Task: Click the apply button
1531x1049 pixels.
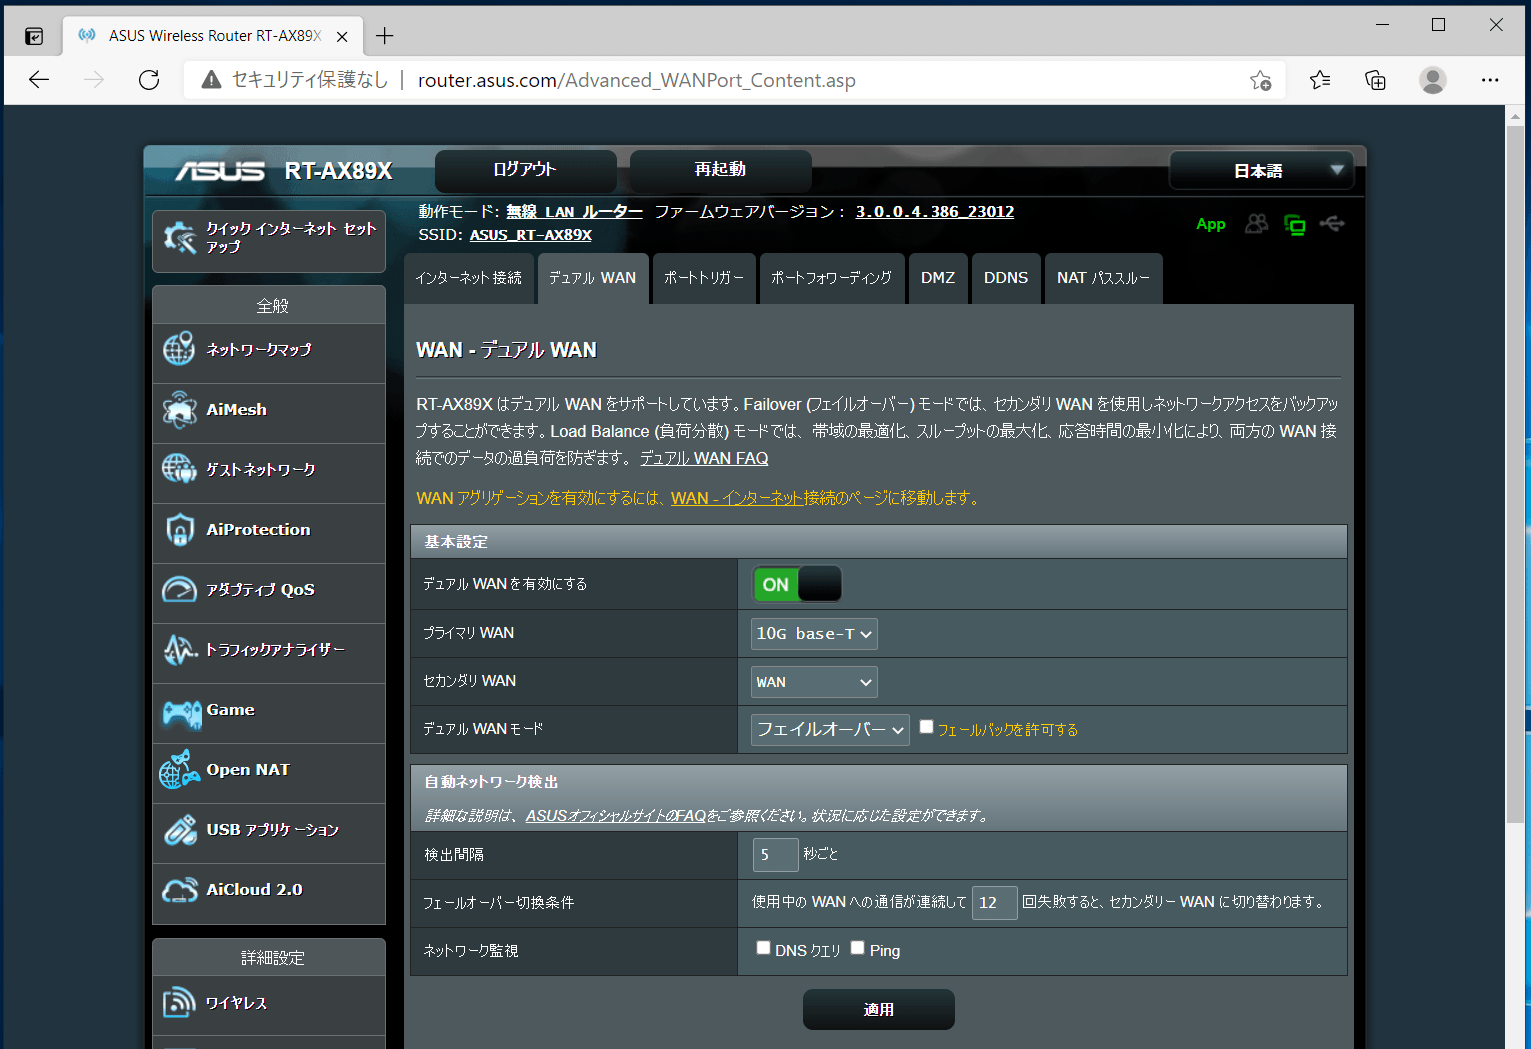Action: click(879, 1010)
